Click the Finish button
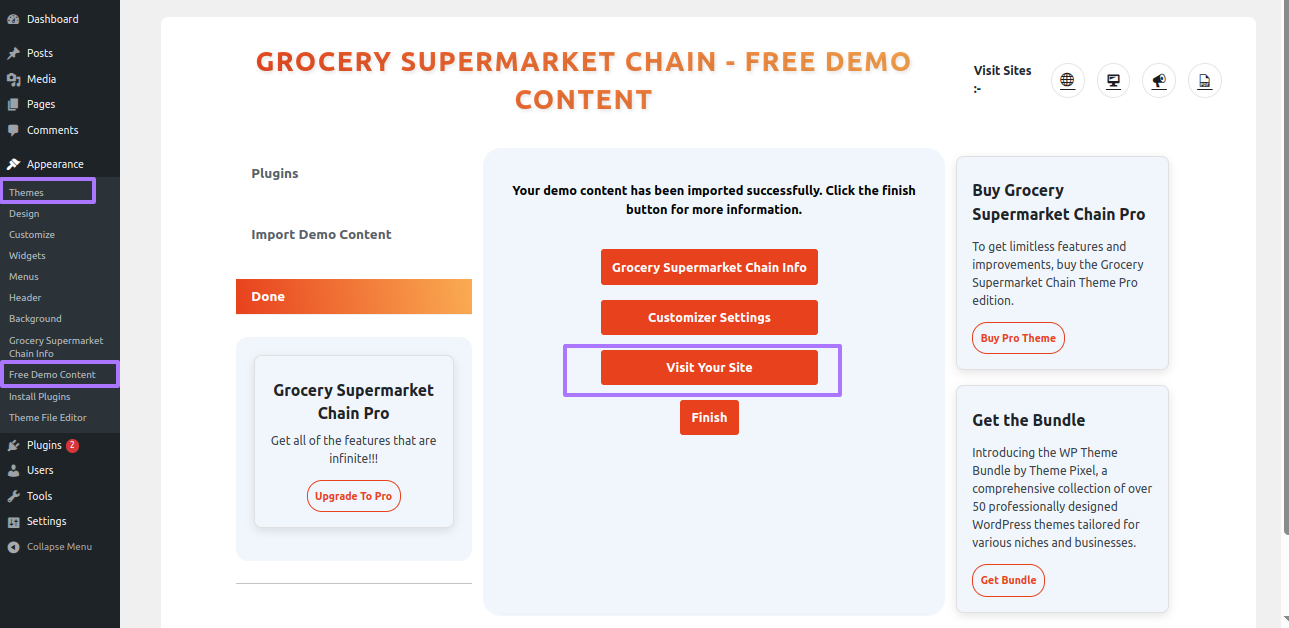The image size is (1289, 628). tap(709, 417)
